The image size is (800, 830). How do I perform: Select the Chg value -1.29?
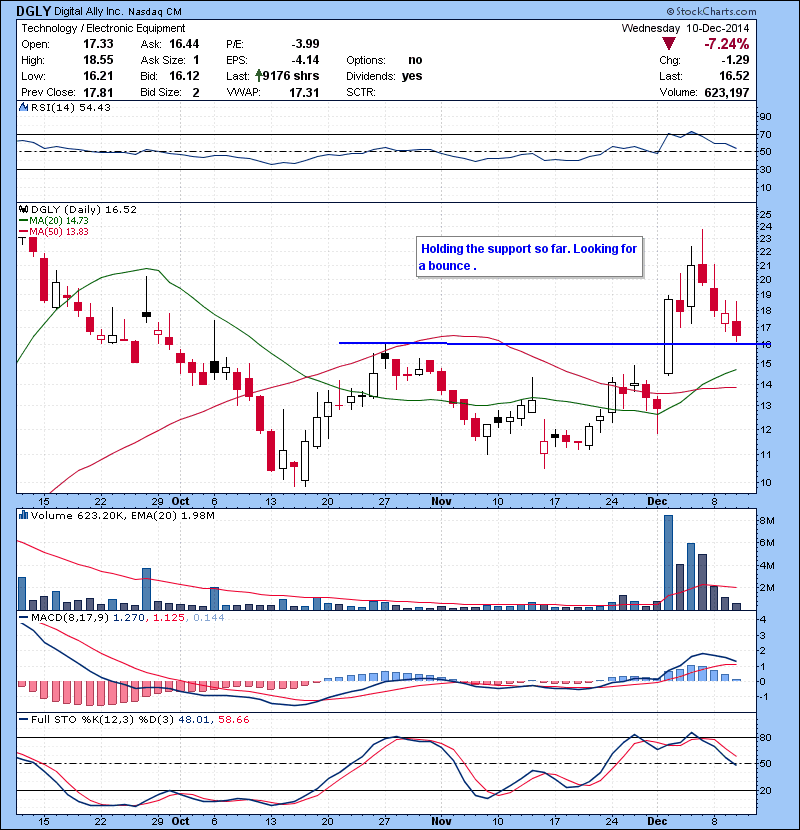(x=735, y=60)
